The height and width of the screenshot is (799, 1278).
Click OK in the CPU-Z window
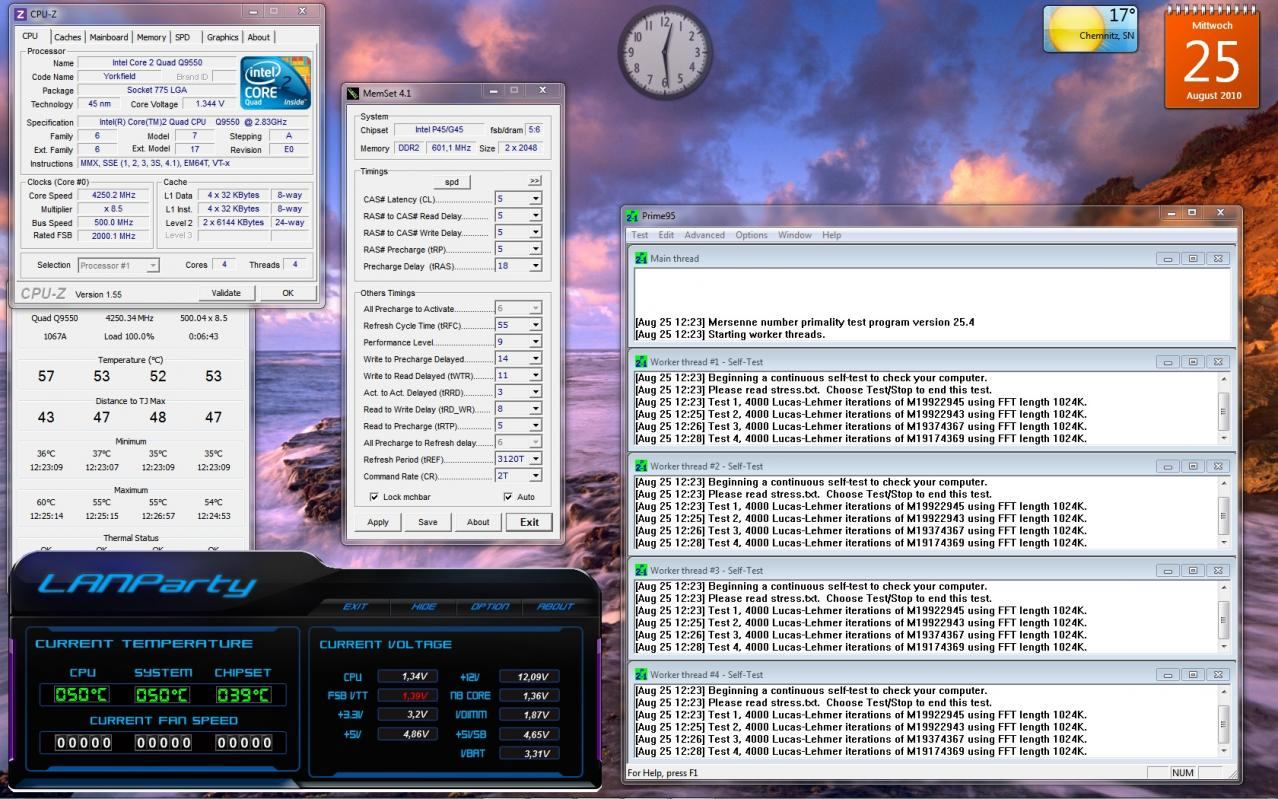coord(287,293)
